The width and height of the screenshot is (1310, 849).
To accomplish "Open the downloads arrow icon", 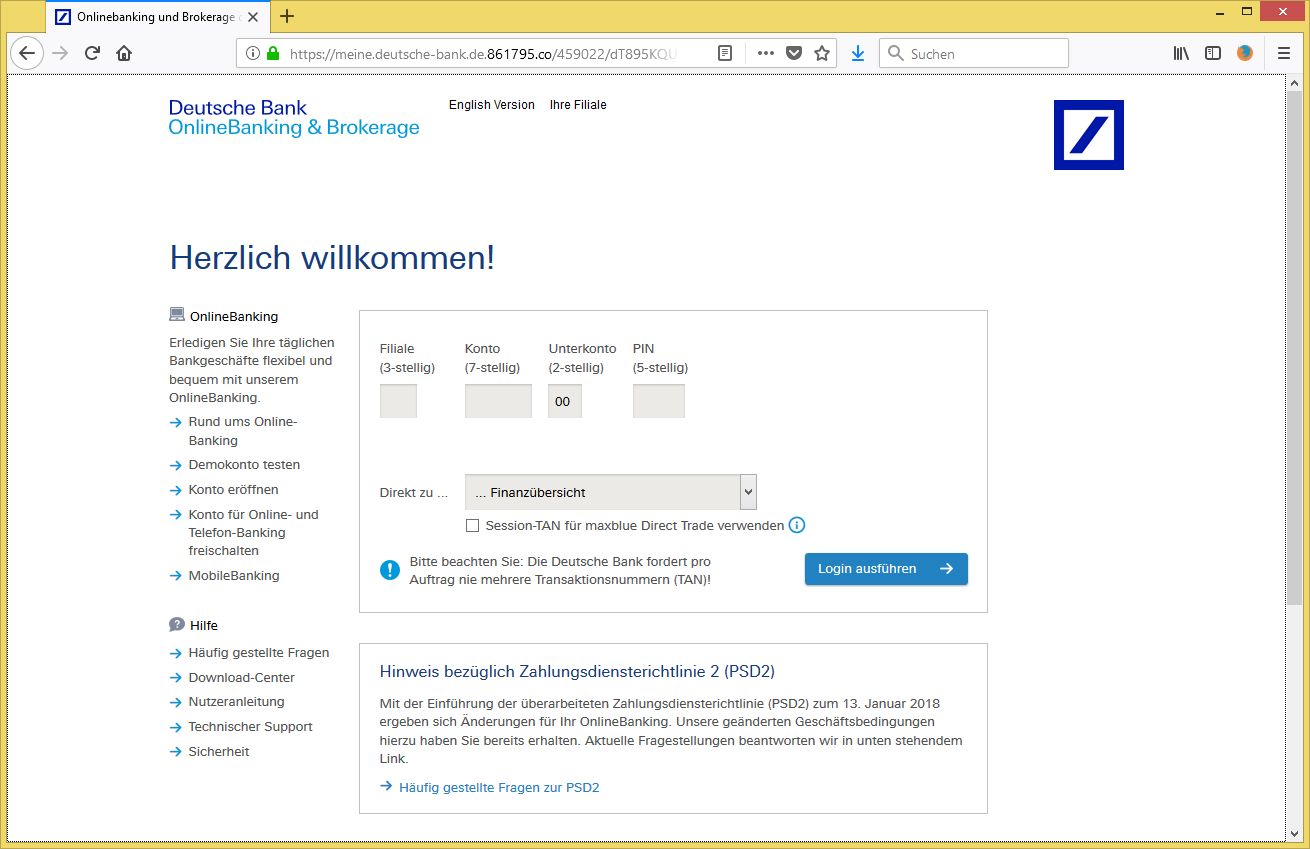I will pos(858,54).
